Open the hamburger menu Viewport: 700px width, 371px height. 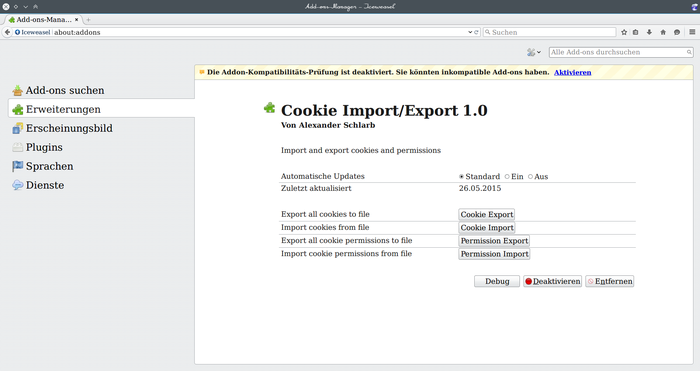coord(692,32)
